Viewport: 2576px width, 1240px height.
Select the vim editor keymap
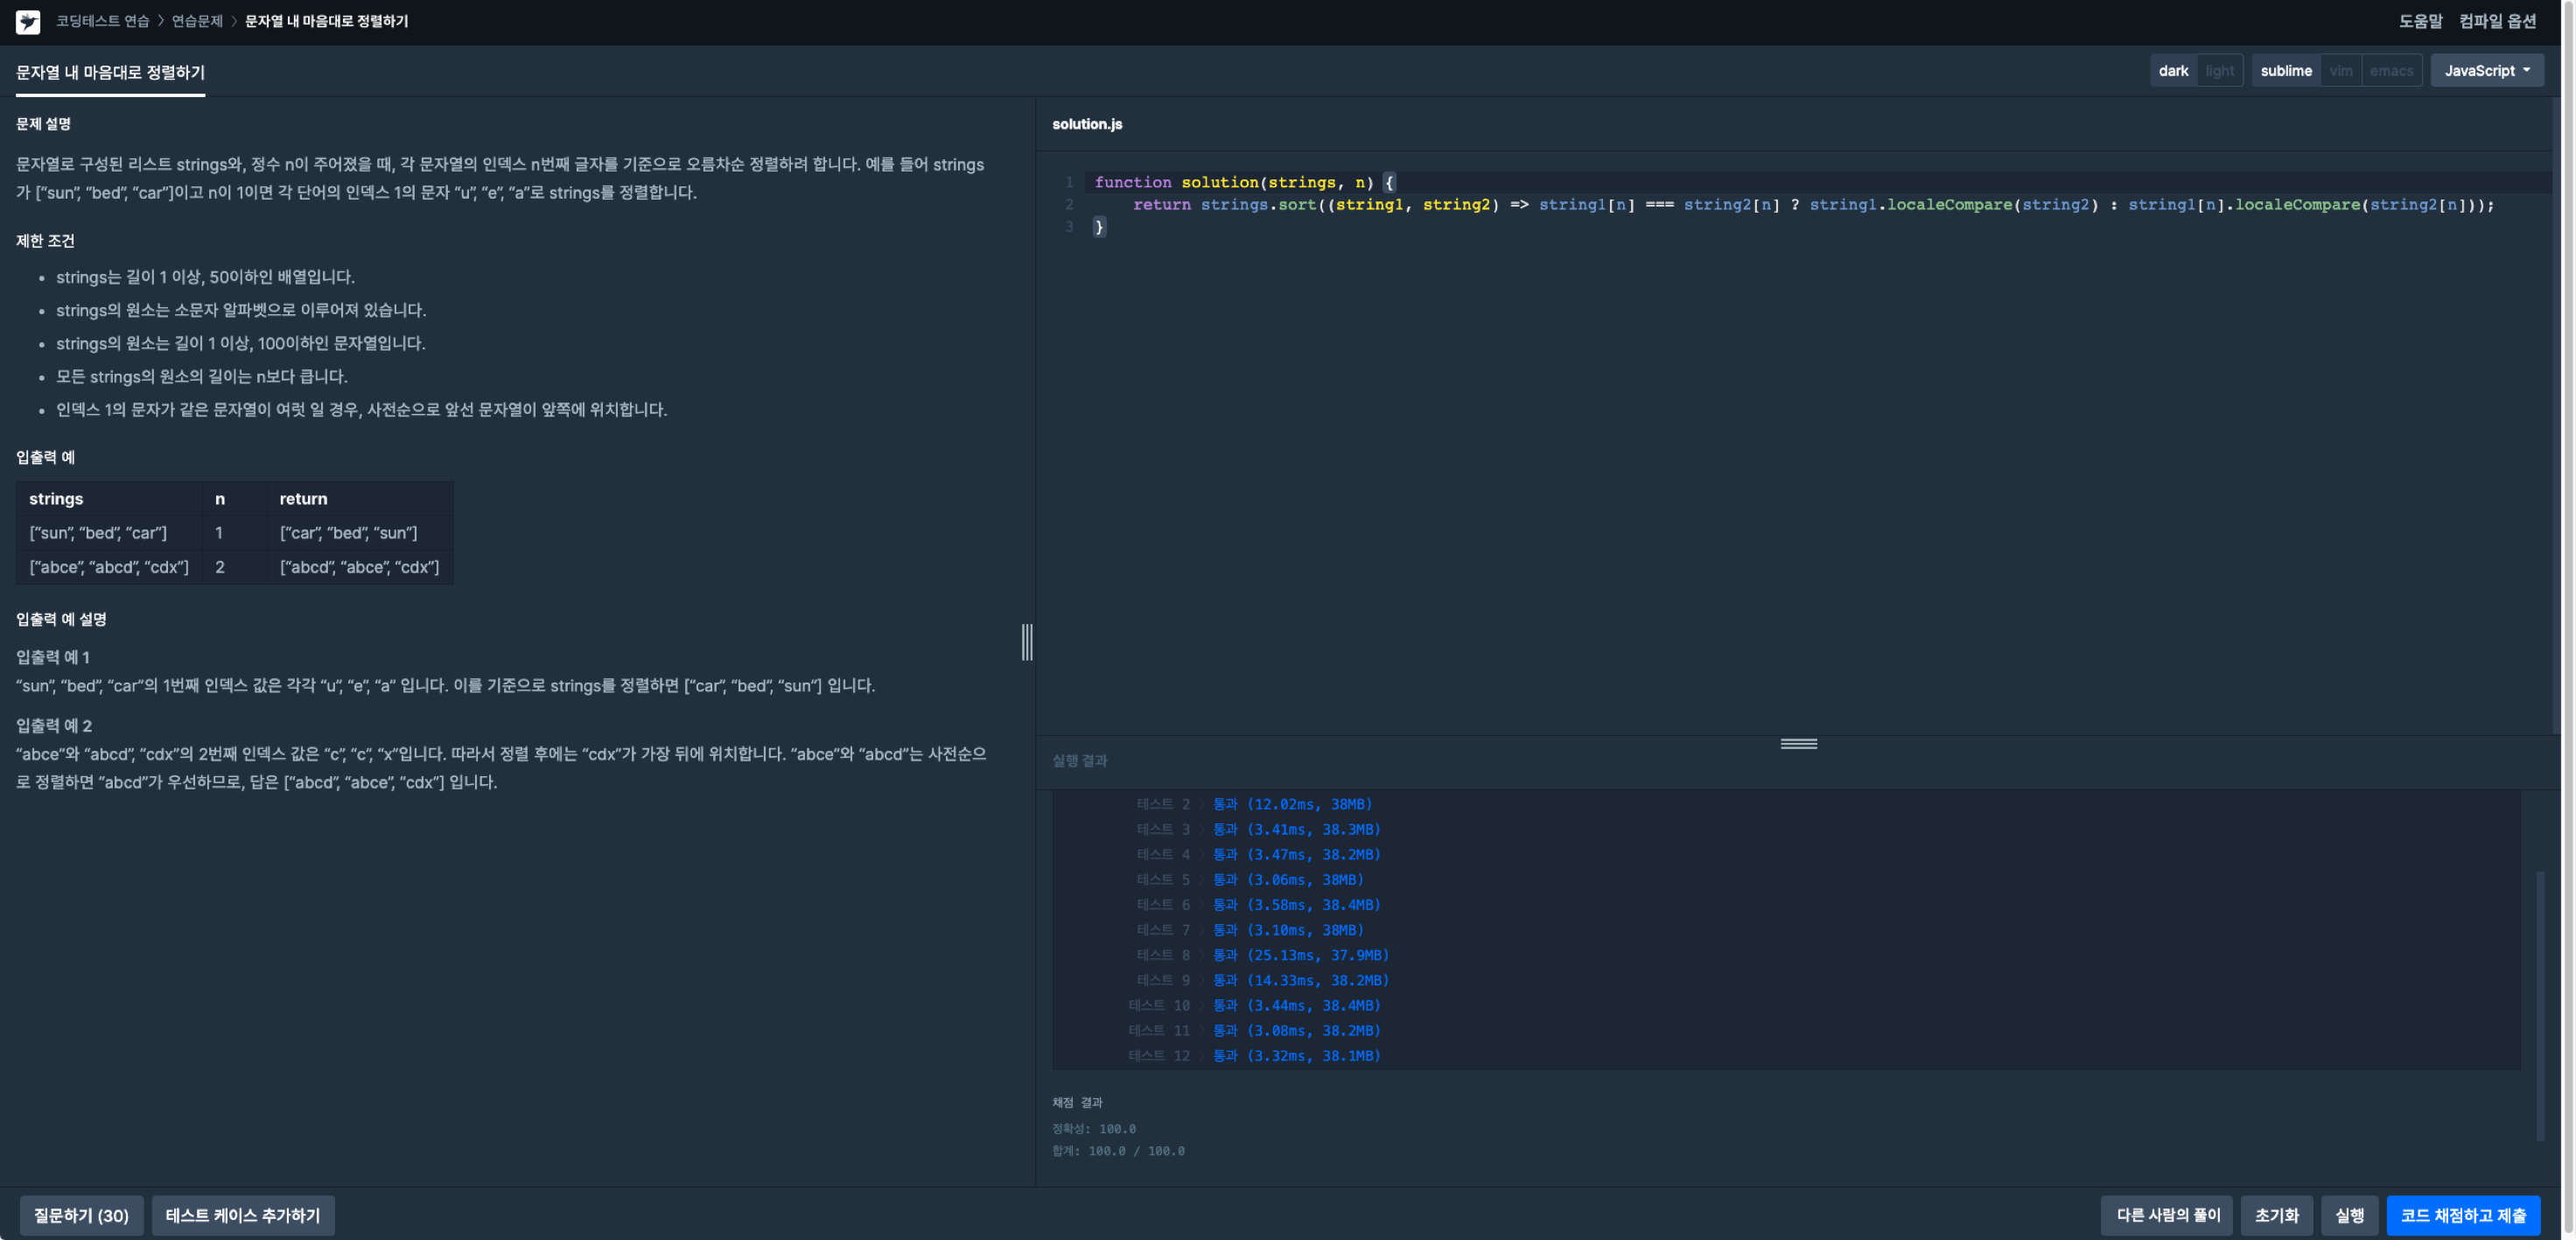tap(2340, 71)
